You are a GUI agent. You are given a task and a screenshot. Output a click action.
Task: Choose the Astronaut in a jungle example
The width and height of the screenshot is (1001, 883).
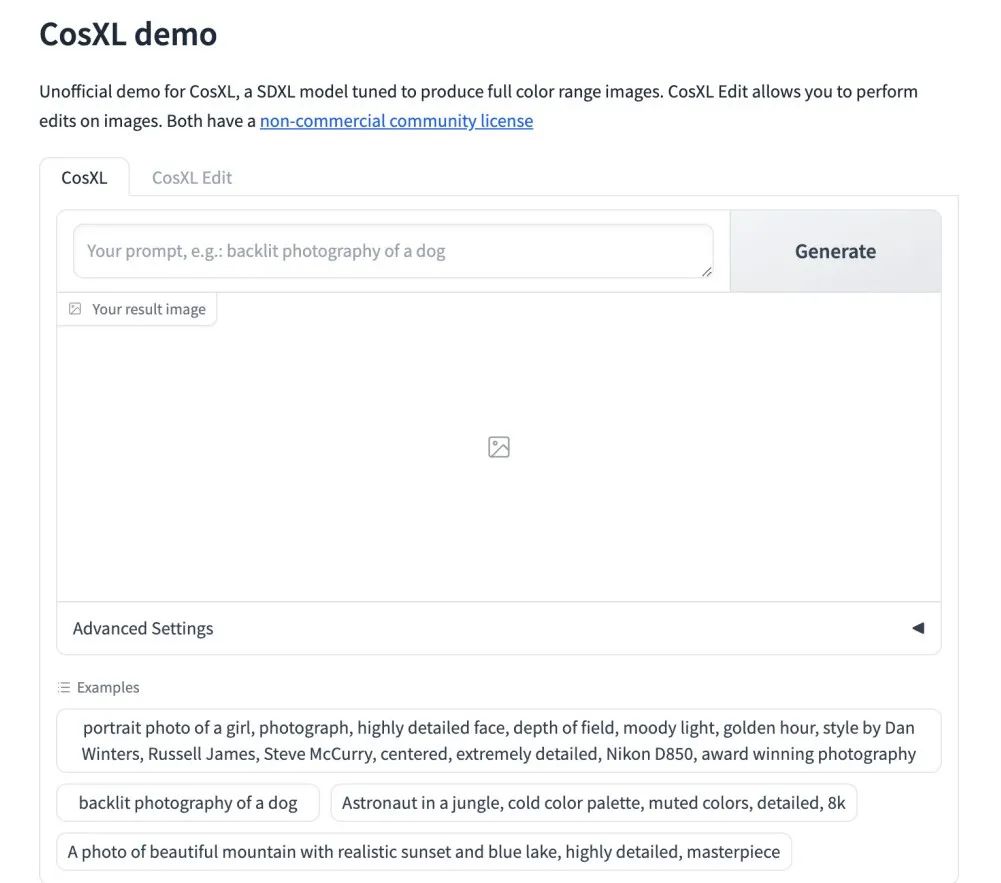point(594,803)
